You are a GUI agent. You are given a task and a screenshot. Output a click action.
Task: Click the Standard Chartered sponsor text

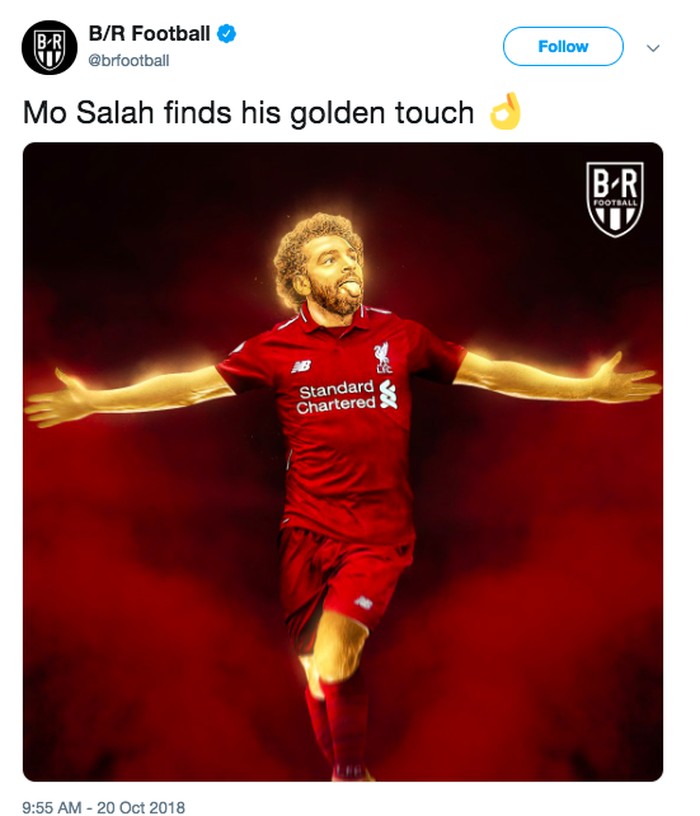coord(336,397)
